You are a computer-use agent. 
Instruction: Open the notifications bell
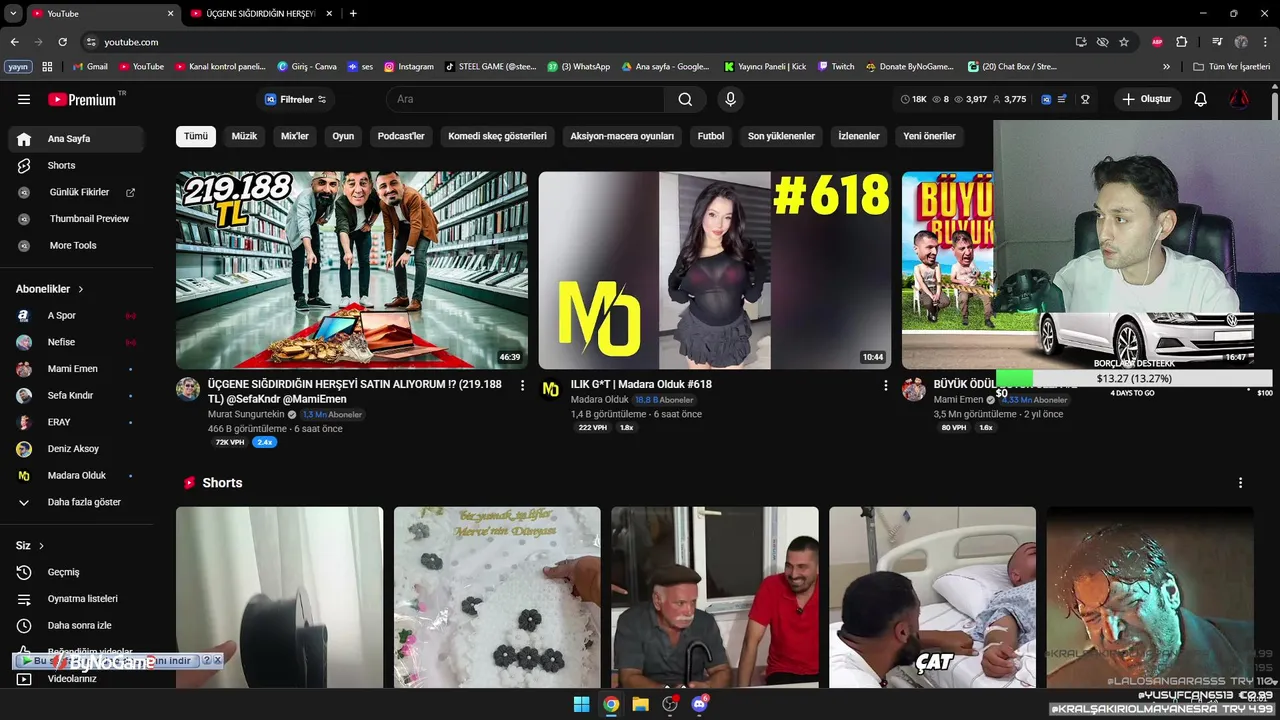pyautogui.click(x=1201, y=99)
